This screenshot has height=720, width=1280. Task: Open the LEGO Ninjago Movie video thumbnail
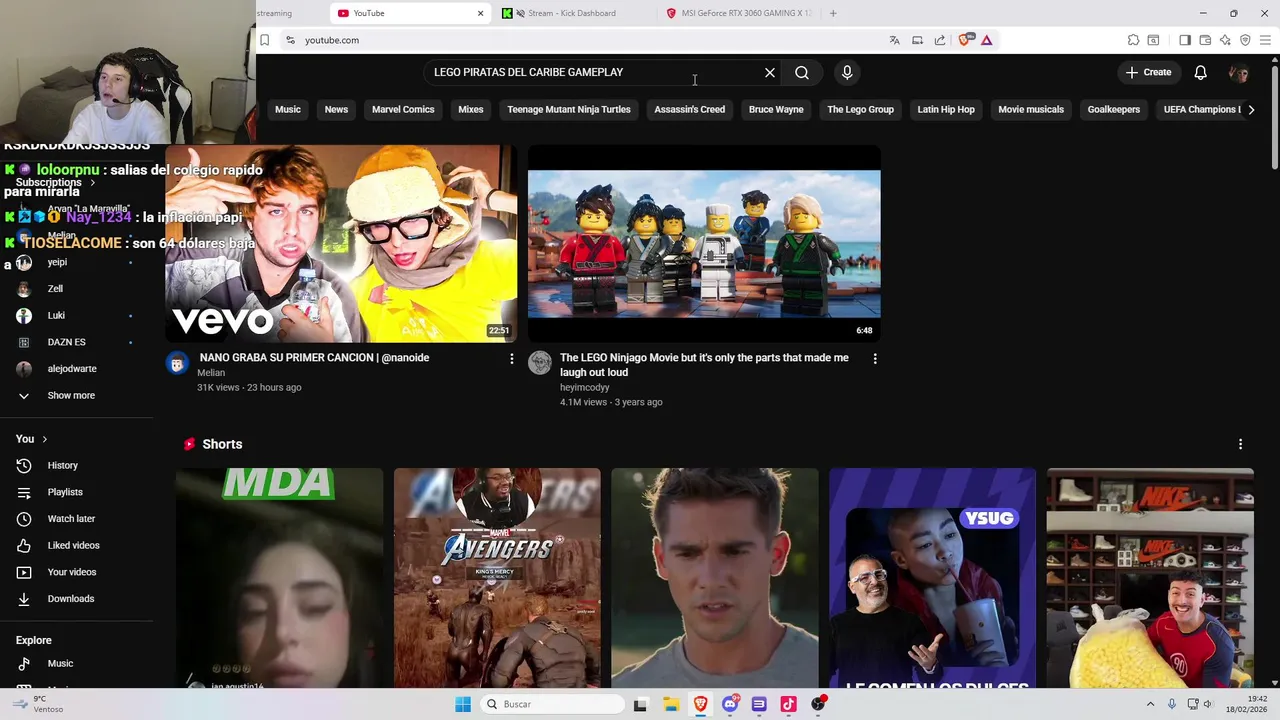[x=704, y=243]
